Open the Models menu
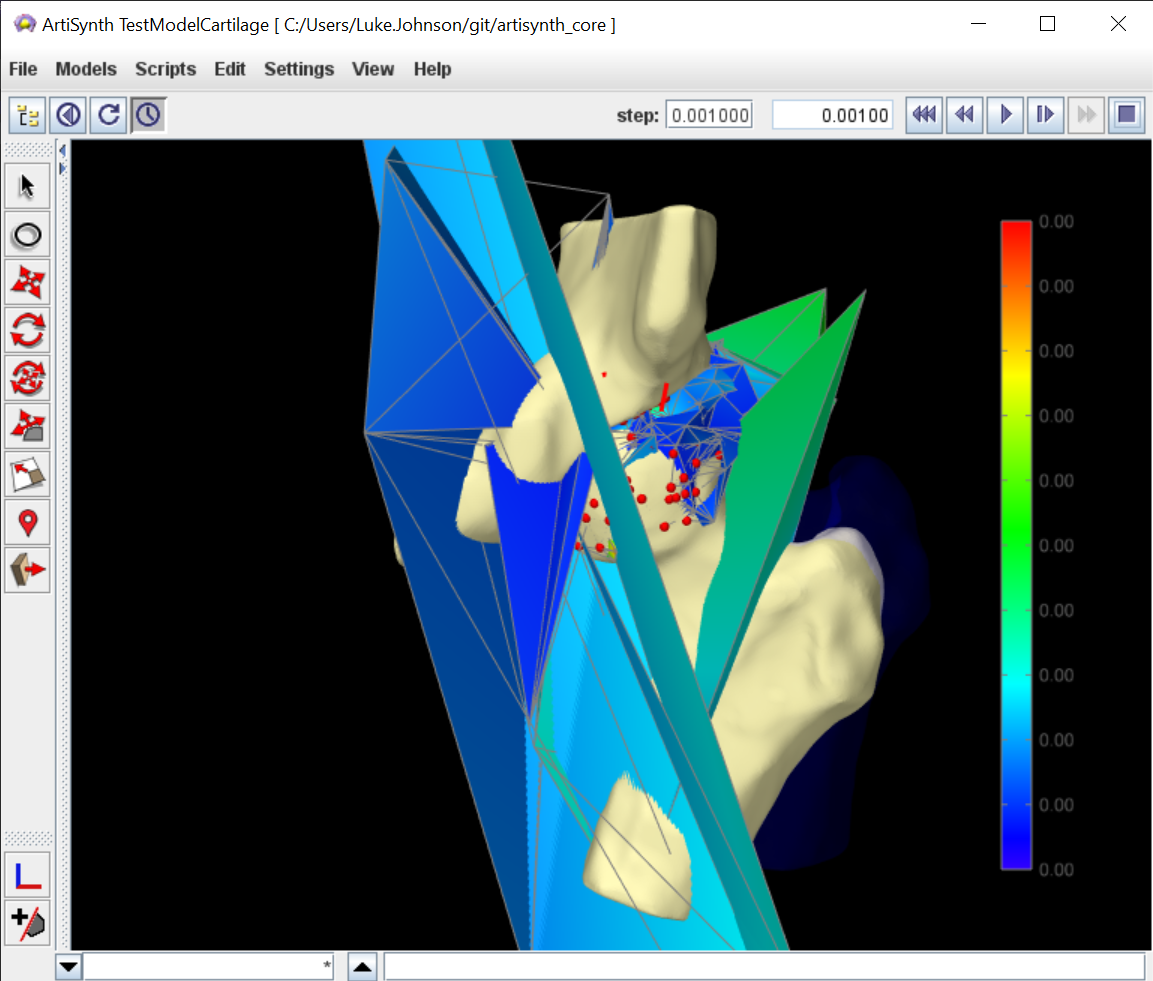1153x981 pixels. pos(86,69)
